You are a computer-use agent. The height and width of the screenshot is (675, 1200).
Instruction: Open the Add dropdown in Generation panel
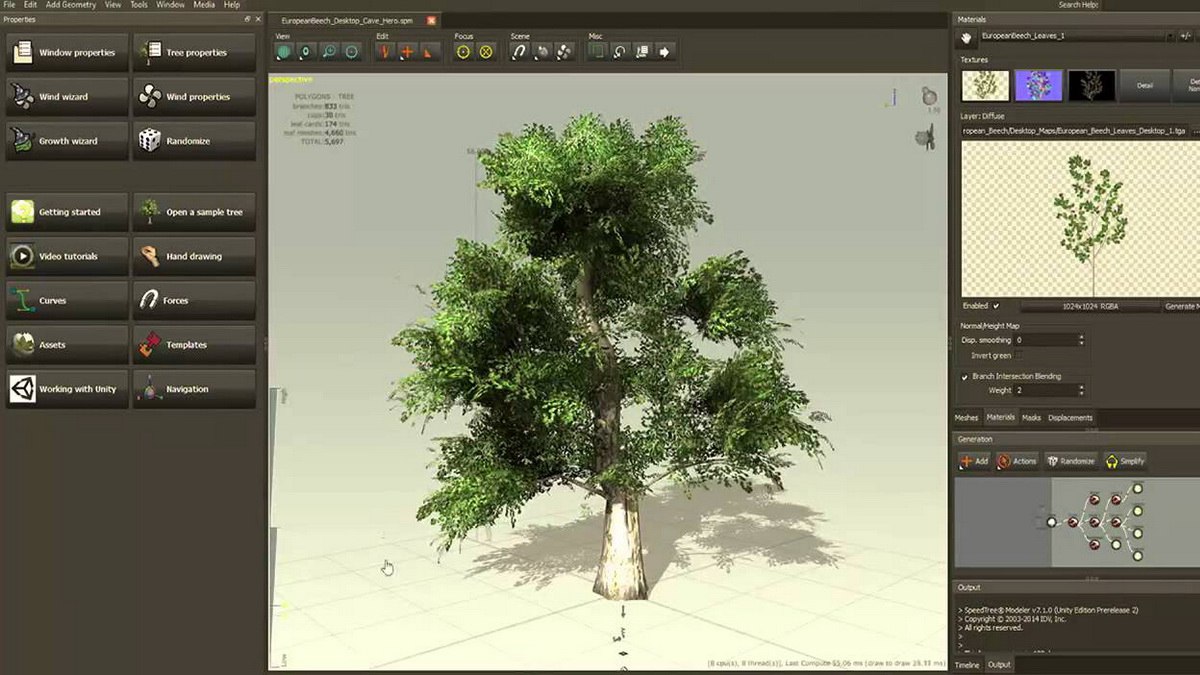[x=974, y=461]
